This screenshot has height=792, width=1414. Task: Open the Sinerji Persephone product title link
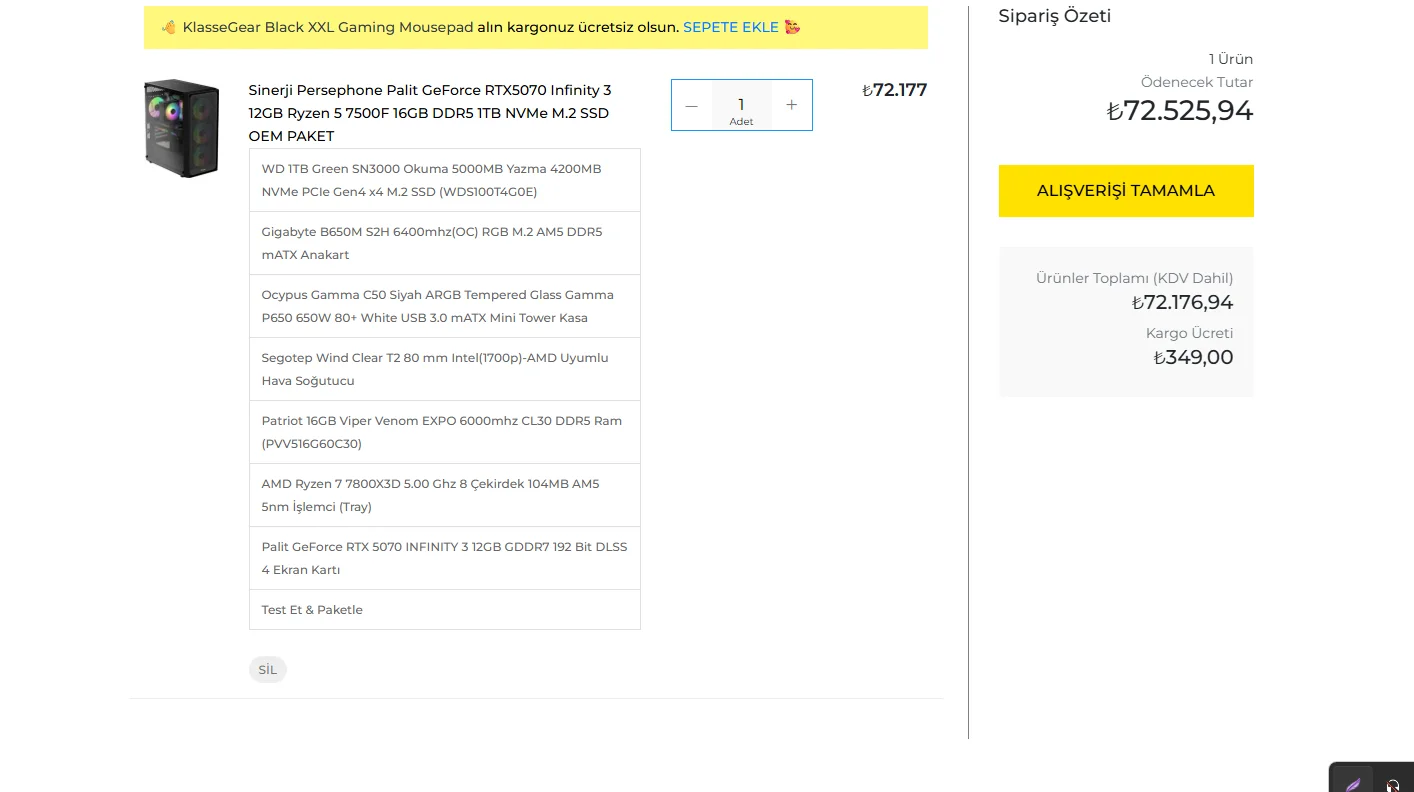(x=429, y=113)
